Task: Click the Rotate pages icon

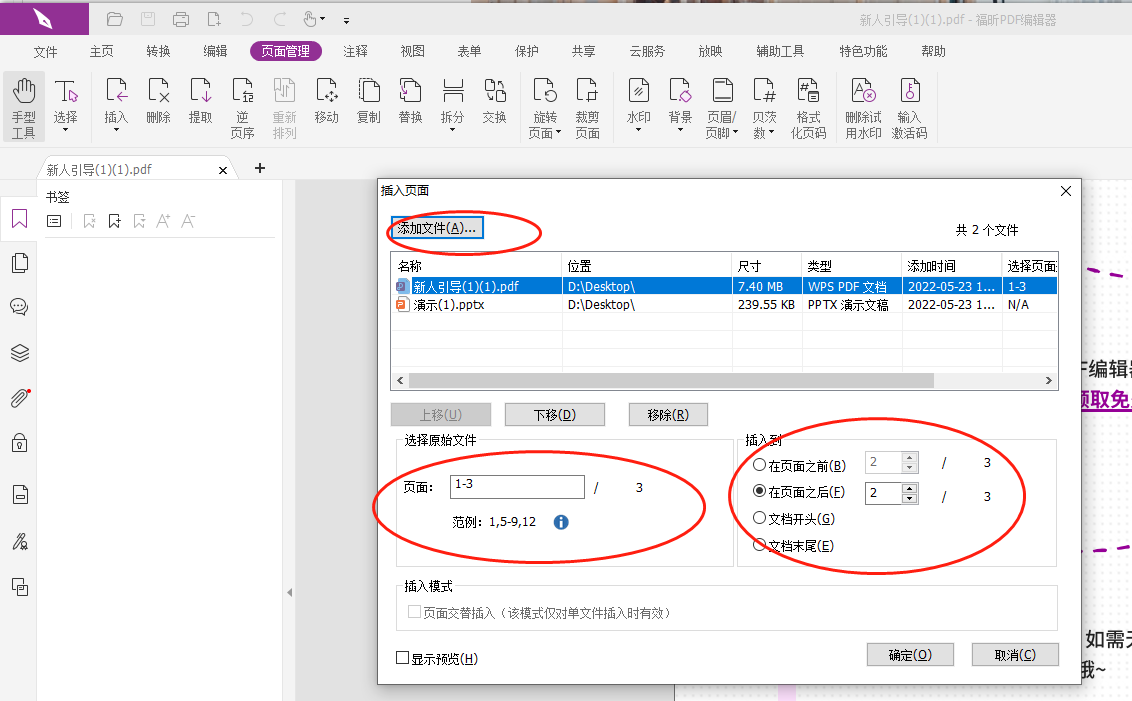Action: click(544, 92)
